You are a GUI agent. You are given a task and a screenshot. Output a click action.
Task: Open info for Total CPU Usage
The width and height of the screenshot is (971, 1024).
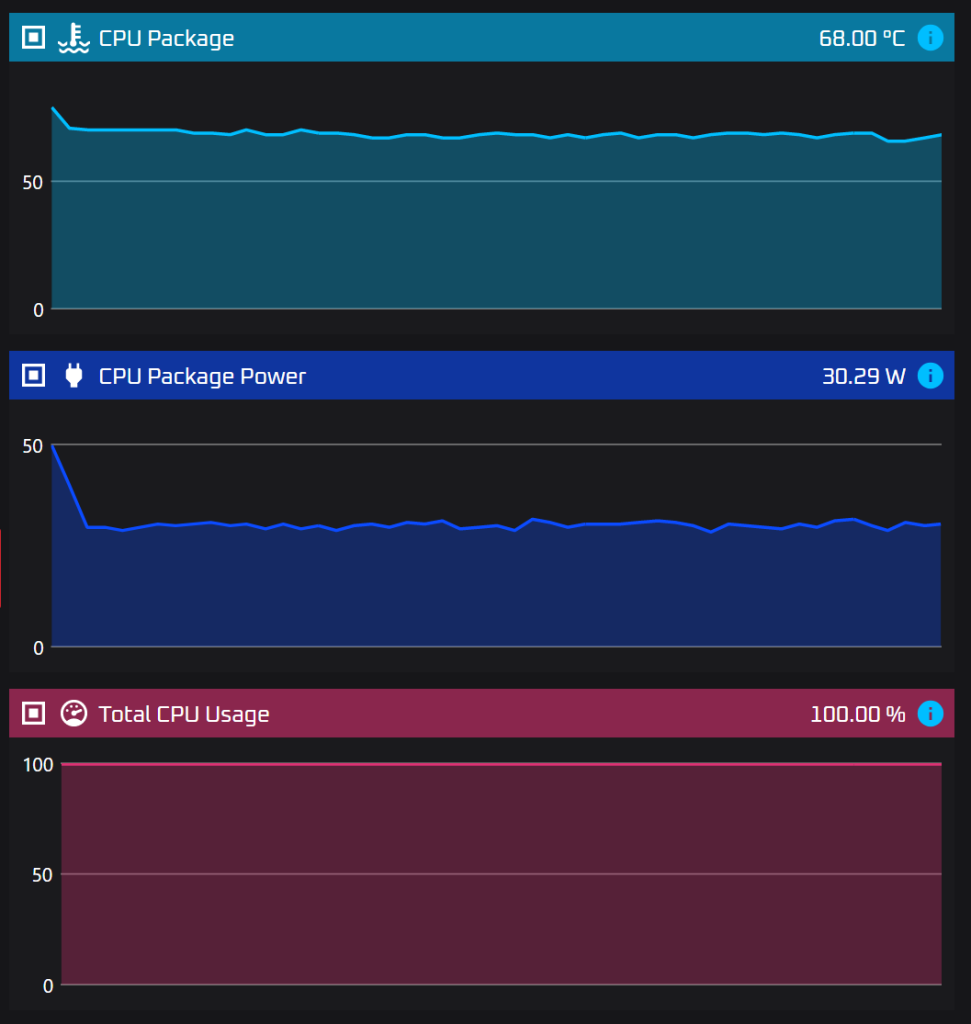click(930, 713)
